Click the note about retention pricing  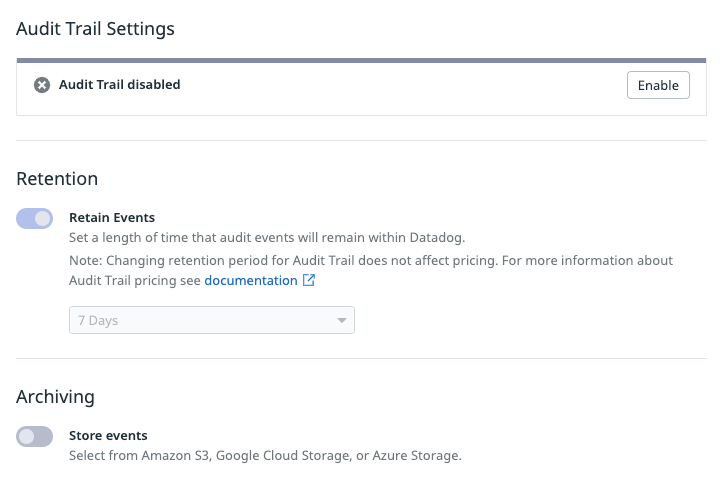click(x=370, y=260)
